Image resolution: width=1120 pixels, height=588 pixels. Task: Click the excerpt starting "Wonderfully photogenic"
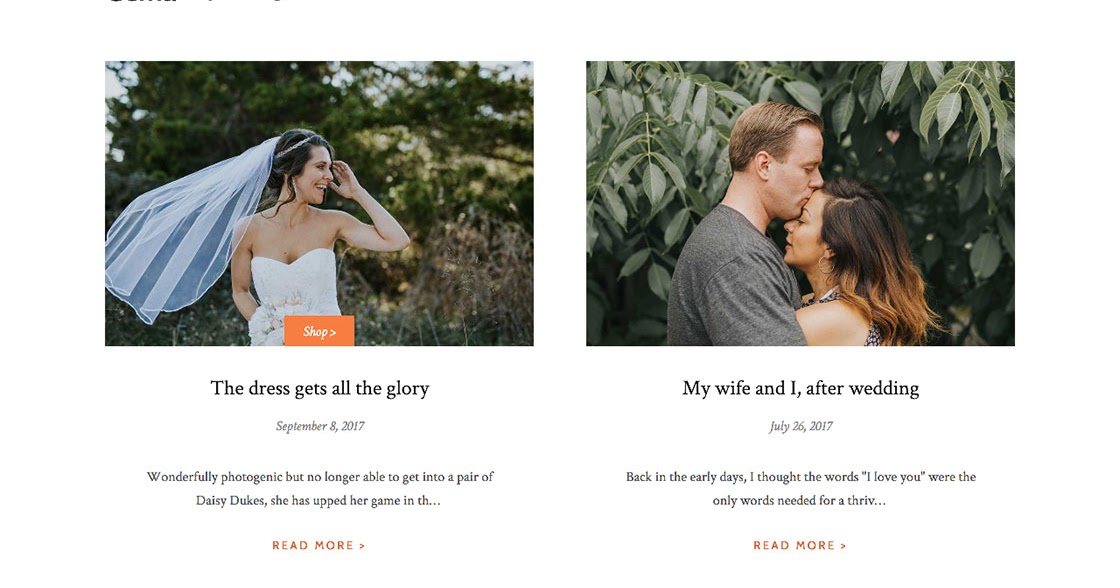coord(319,488)
